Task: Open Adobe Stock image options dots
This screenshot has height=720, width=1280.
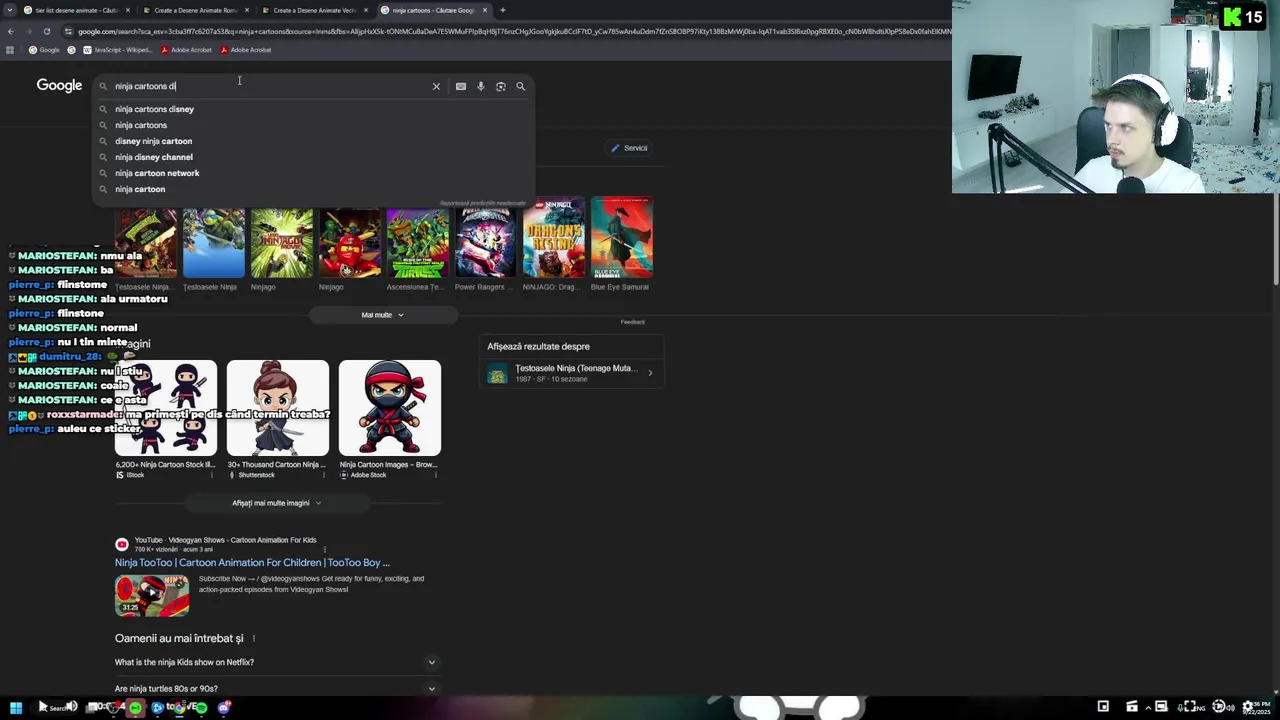Action: point(437,475)
